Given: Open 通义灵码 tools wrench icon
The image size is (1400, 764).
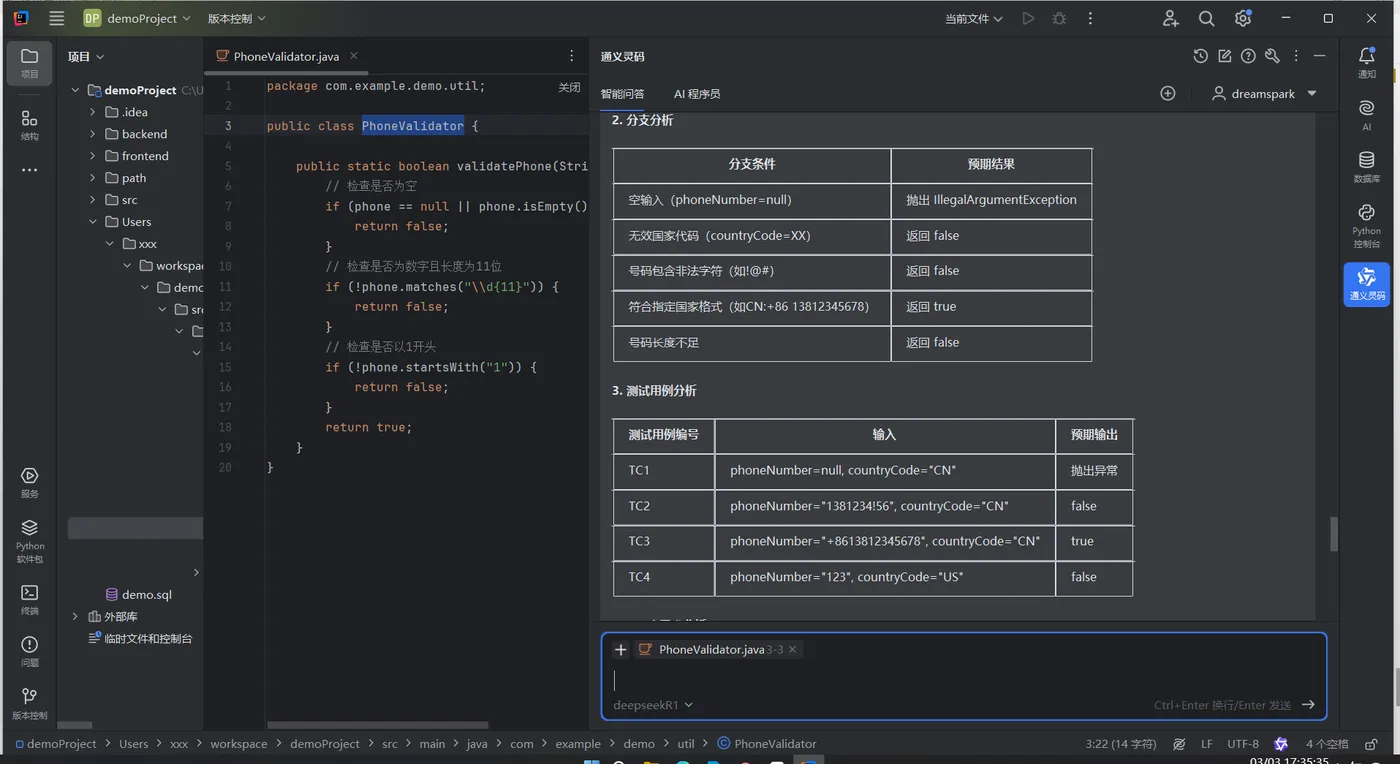Looking at the screenshot, I should coord(1272,56).
